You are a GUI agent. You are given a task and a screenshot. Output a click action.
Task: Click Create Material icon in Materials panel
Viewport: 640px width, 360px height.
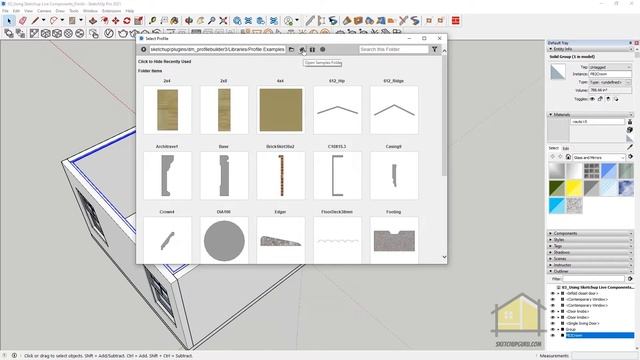click(630, 130)
